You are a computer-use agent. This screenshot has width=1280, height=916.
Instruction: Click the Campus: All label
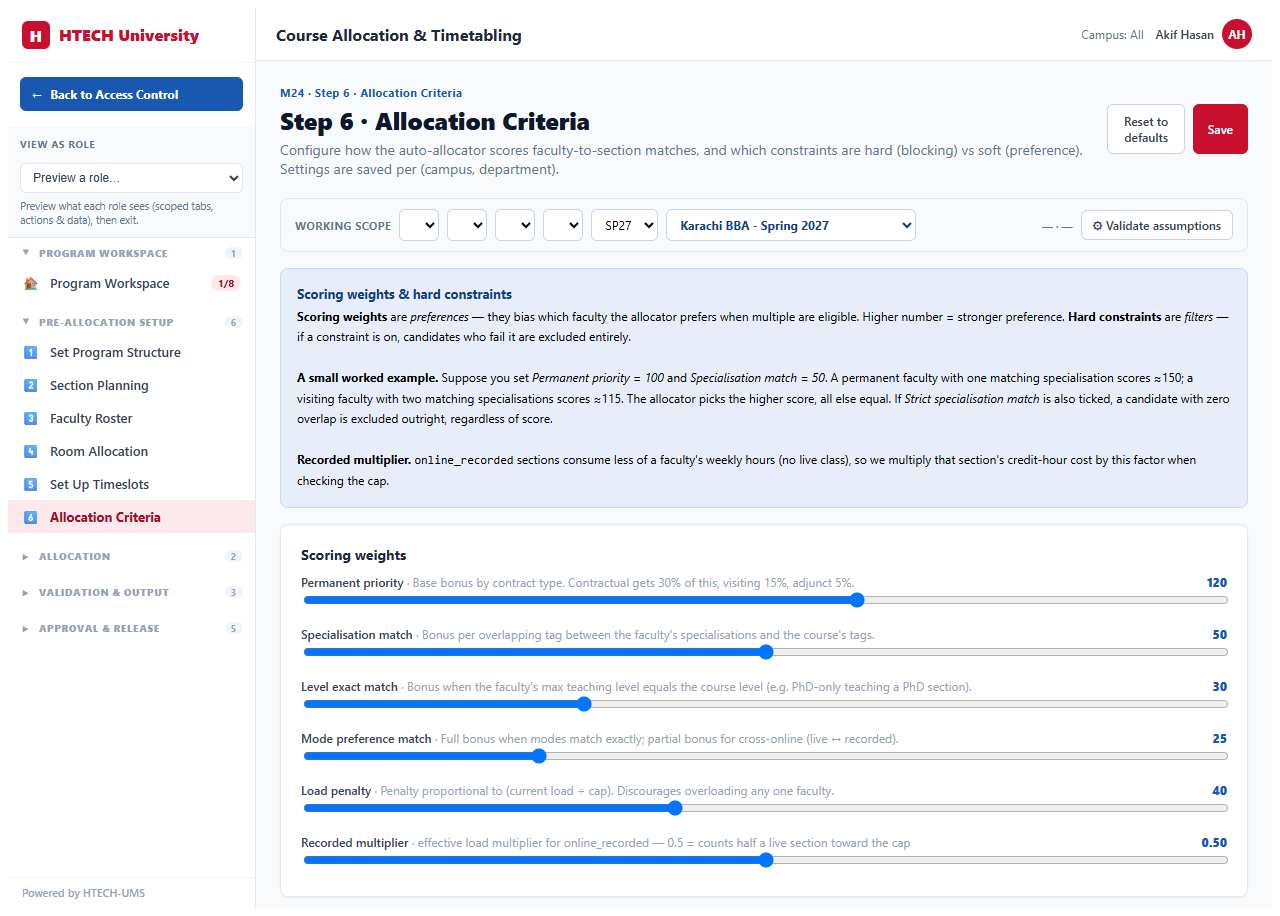[x=1112, y=35]
